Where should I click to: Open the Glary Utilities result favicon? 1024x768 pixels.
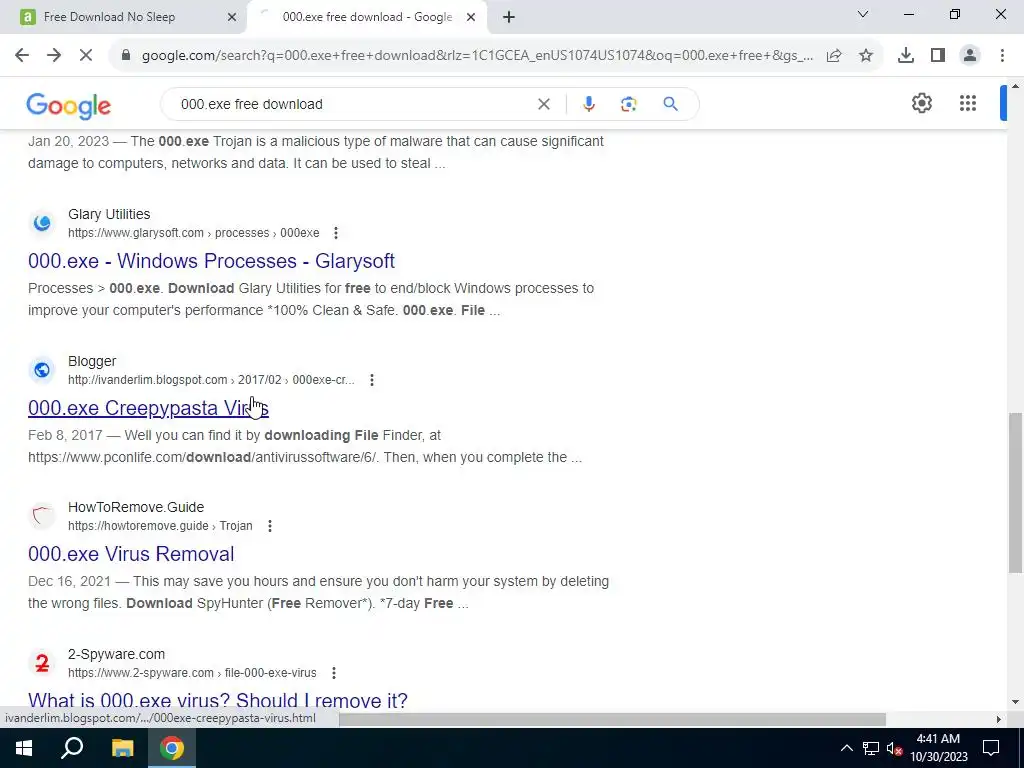click(x=42, y=223)
